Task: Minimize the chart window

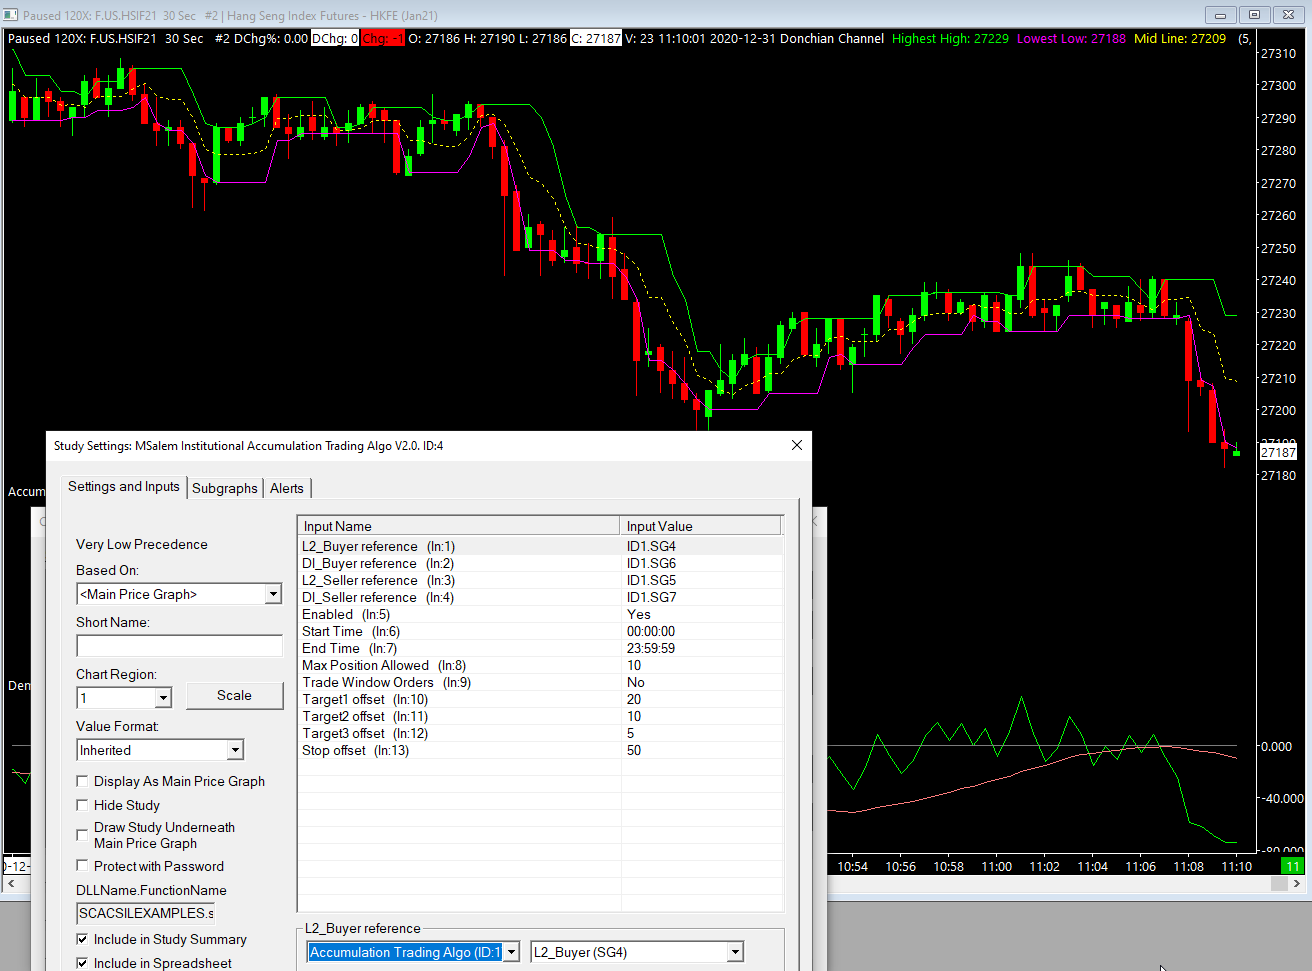Action: coord(1220,15)
